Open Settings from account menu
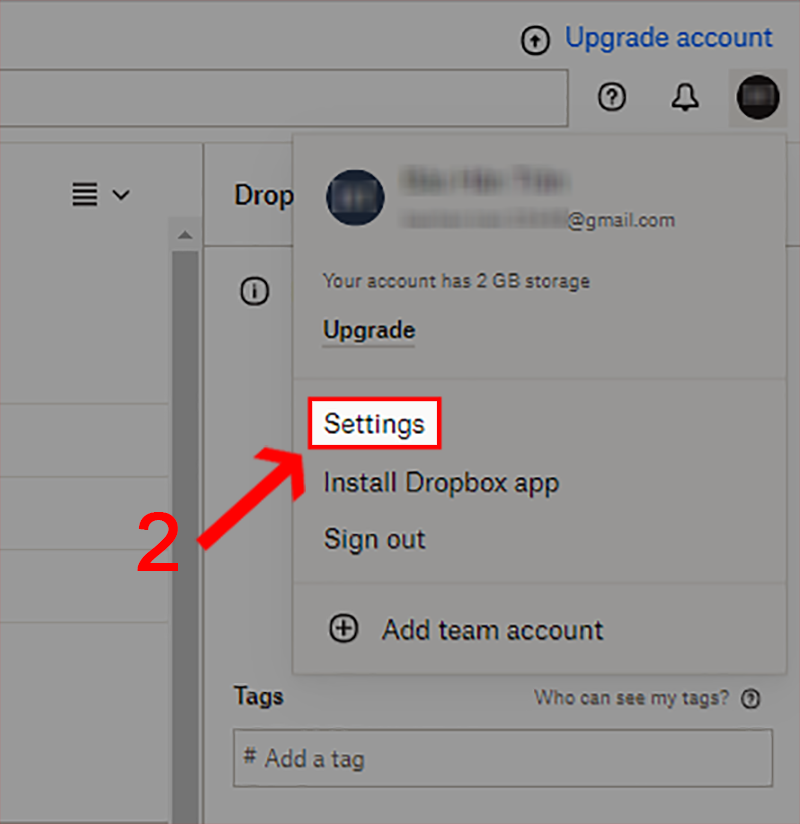The image size is (800, 824). (374, 424)
